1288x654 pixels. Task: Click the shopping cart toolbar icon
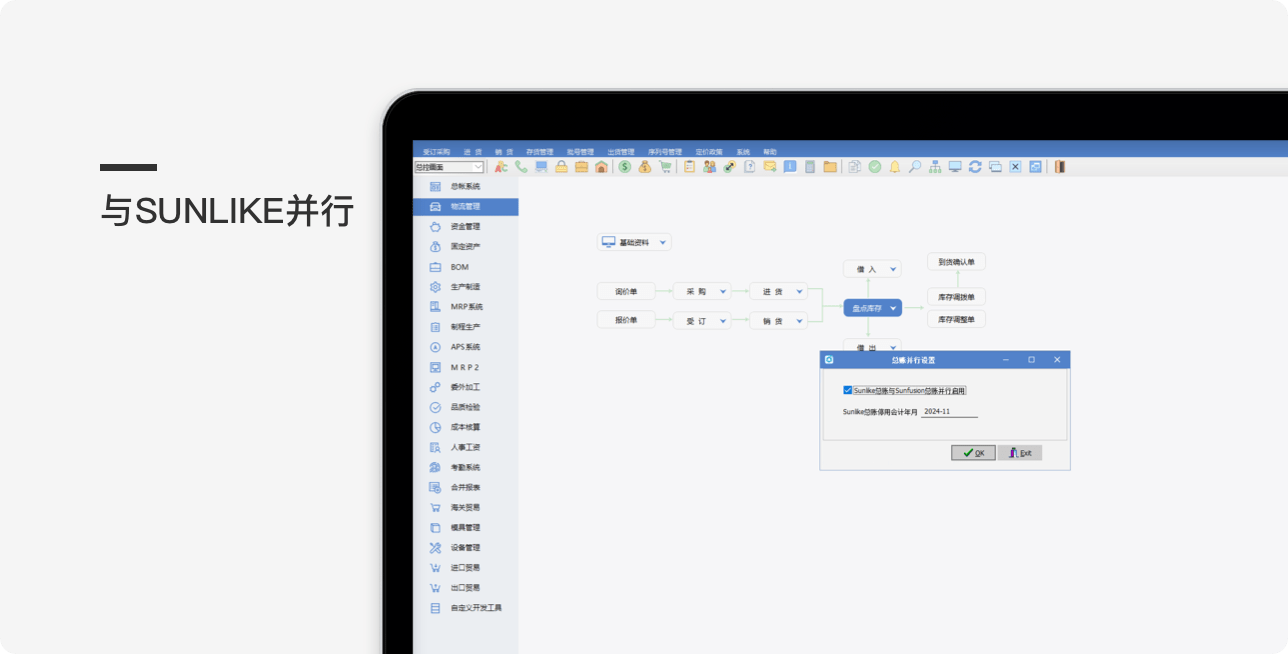point(665,167)
